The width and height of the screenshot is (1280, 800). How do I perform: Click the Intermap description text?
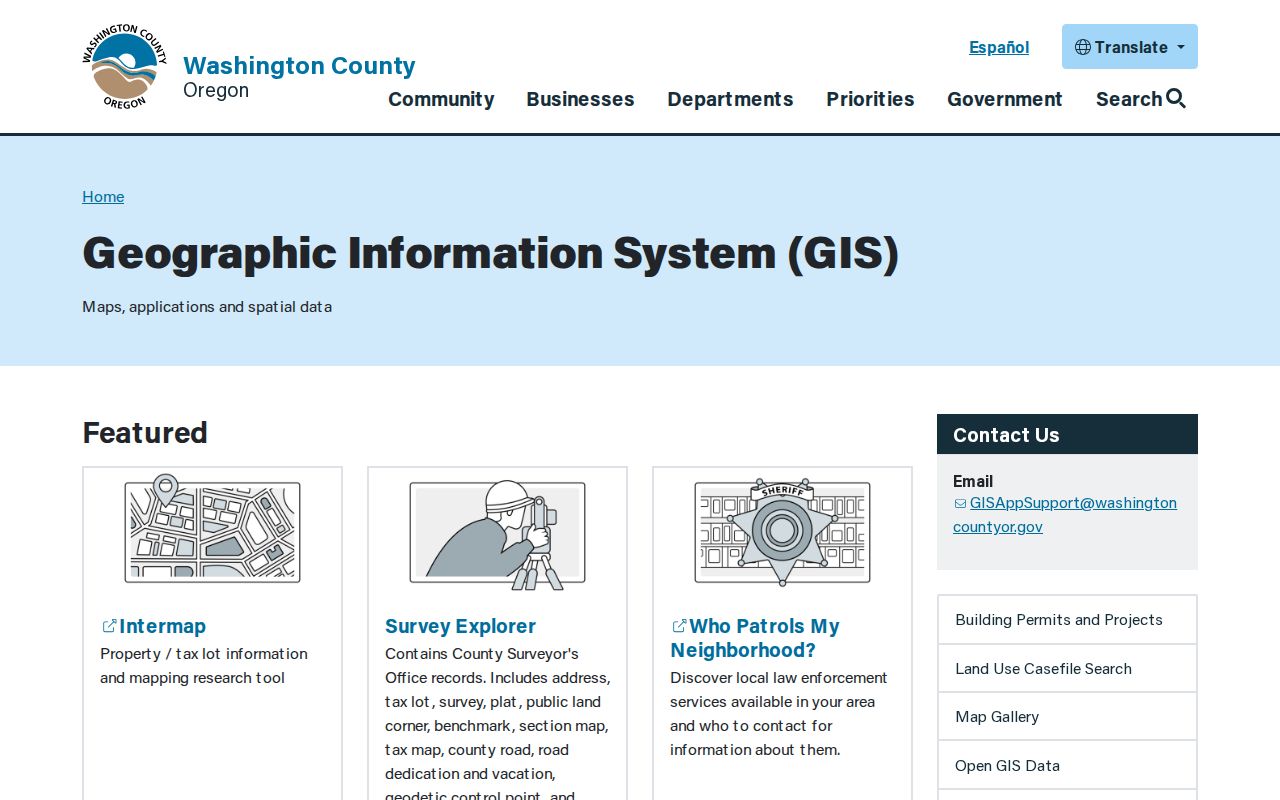point(204,666)
